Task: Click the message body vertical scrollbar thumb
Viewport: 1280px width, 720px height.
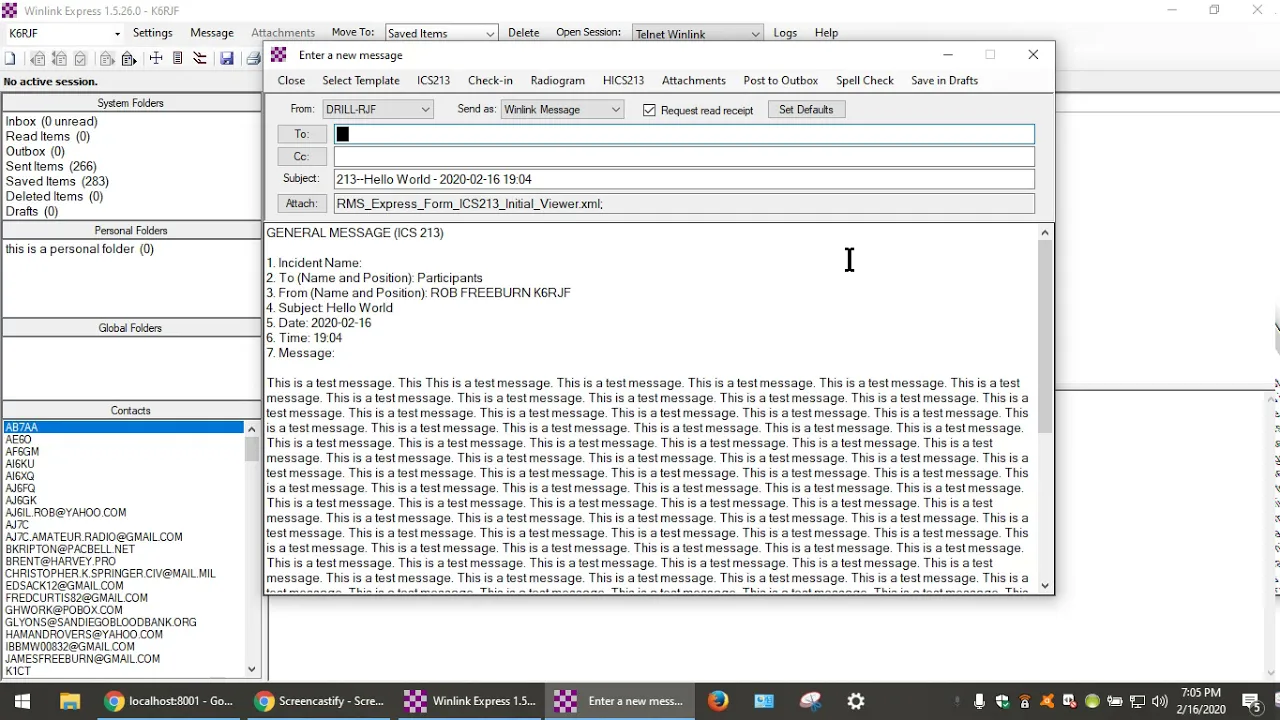Action: tap(1045, 337)
